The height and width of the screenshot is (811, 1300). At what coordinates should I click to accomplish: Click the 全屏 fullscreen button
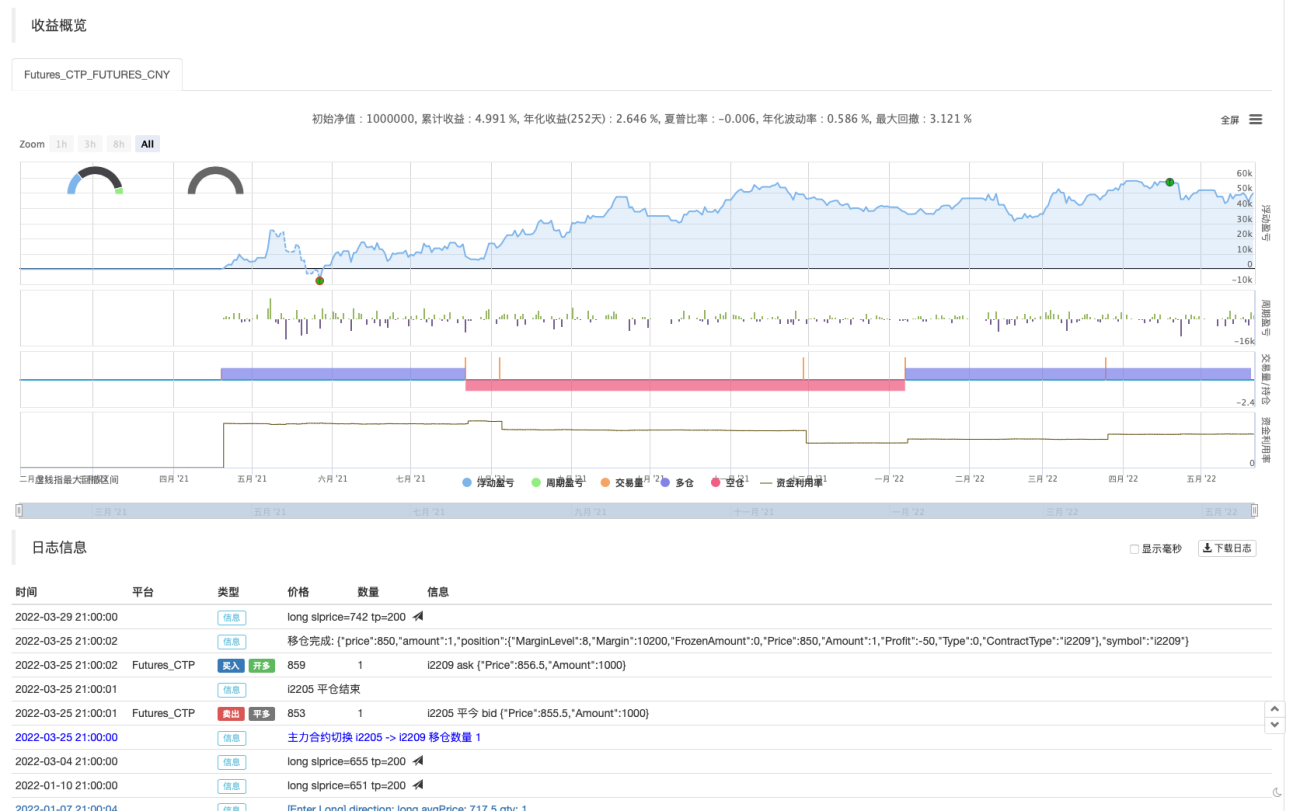pos(1230,119)
